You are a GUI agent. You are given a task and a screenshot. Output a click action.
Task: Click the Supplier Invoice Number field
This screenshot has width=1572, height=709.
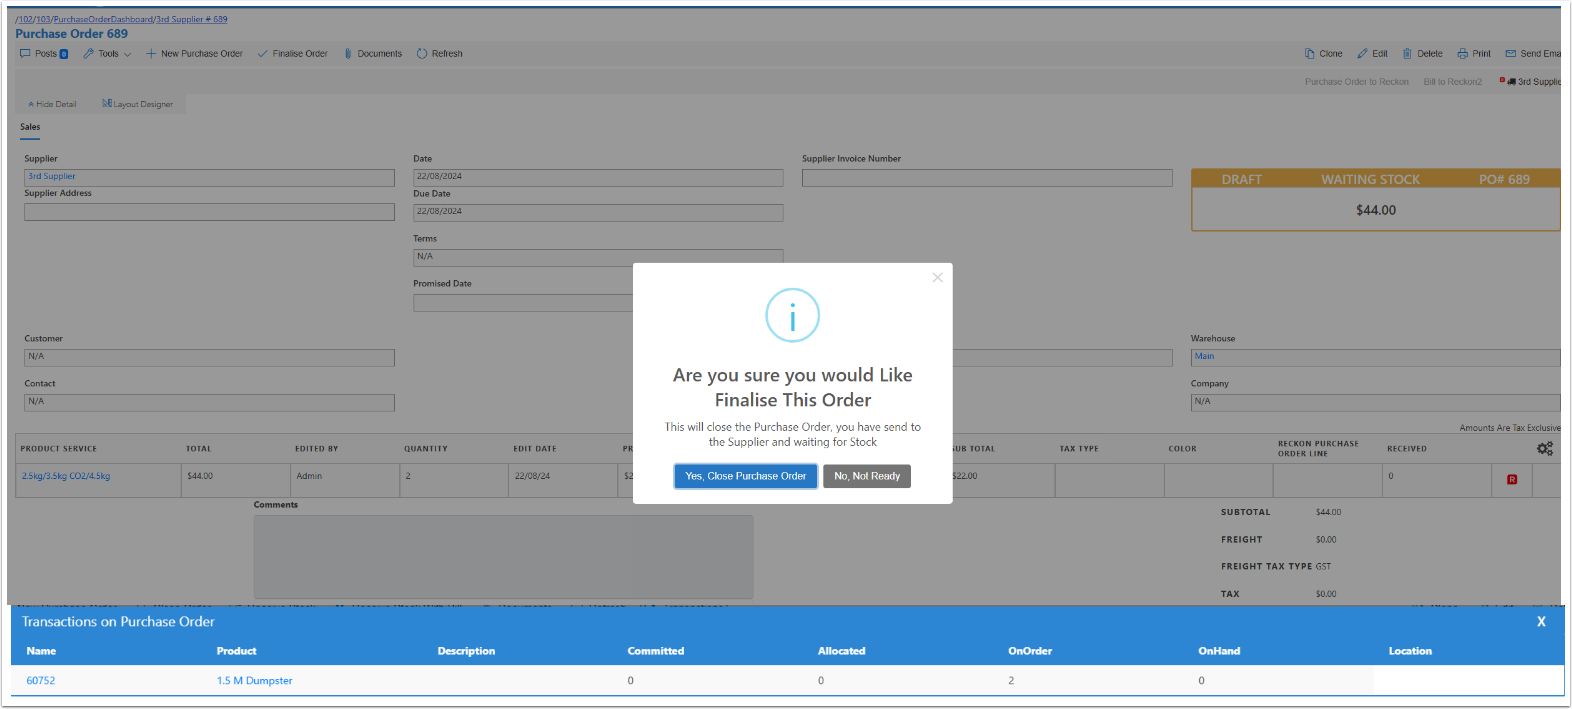[x=986, y=178]
